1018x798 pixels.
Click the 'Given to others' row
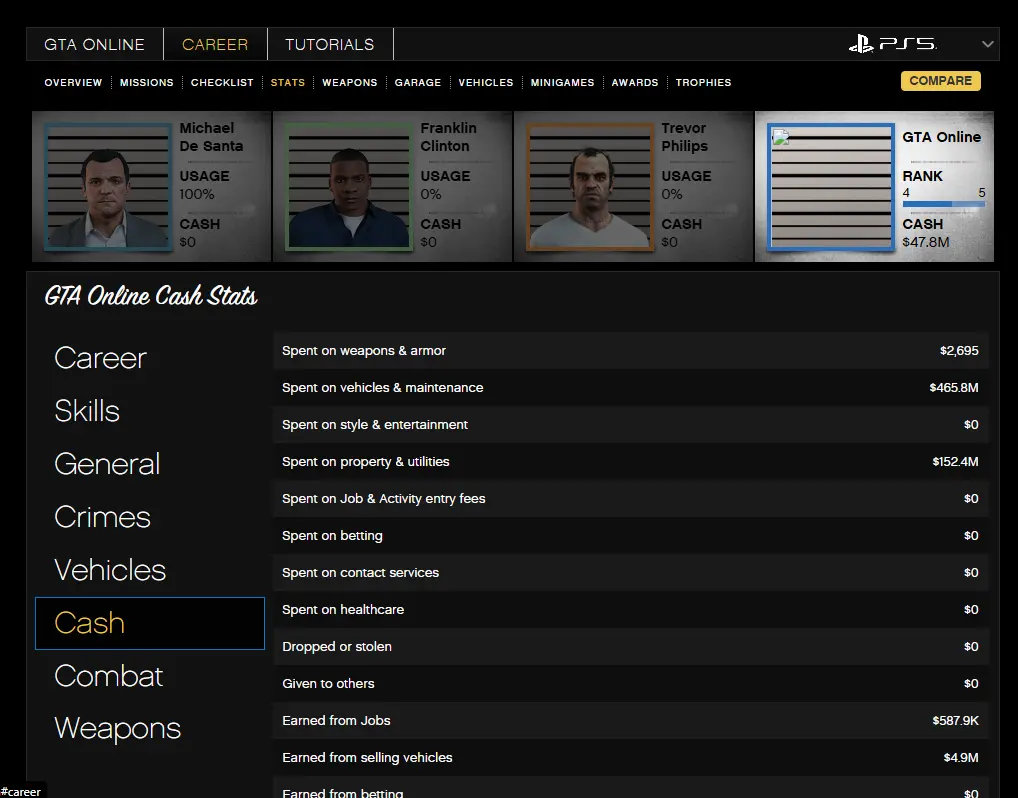tap(630, 684)
